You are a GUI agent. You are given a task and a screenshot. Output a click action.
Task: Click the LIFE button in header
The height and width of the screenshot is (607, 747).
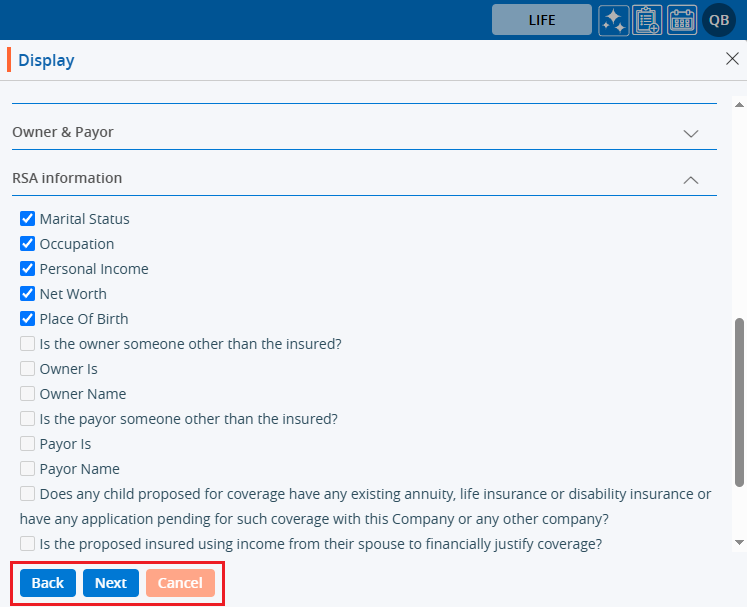point(541,20)
